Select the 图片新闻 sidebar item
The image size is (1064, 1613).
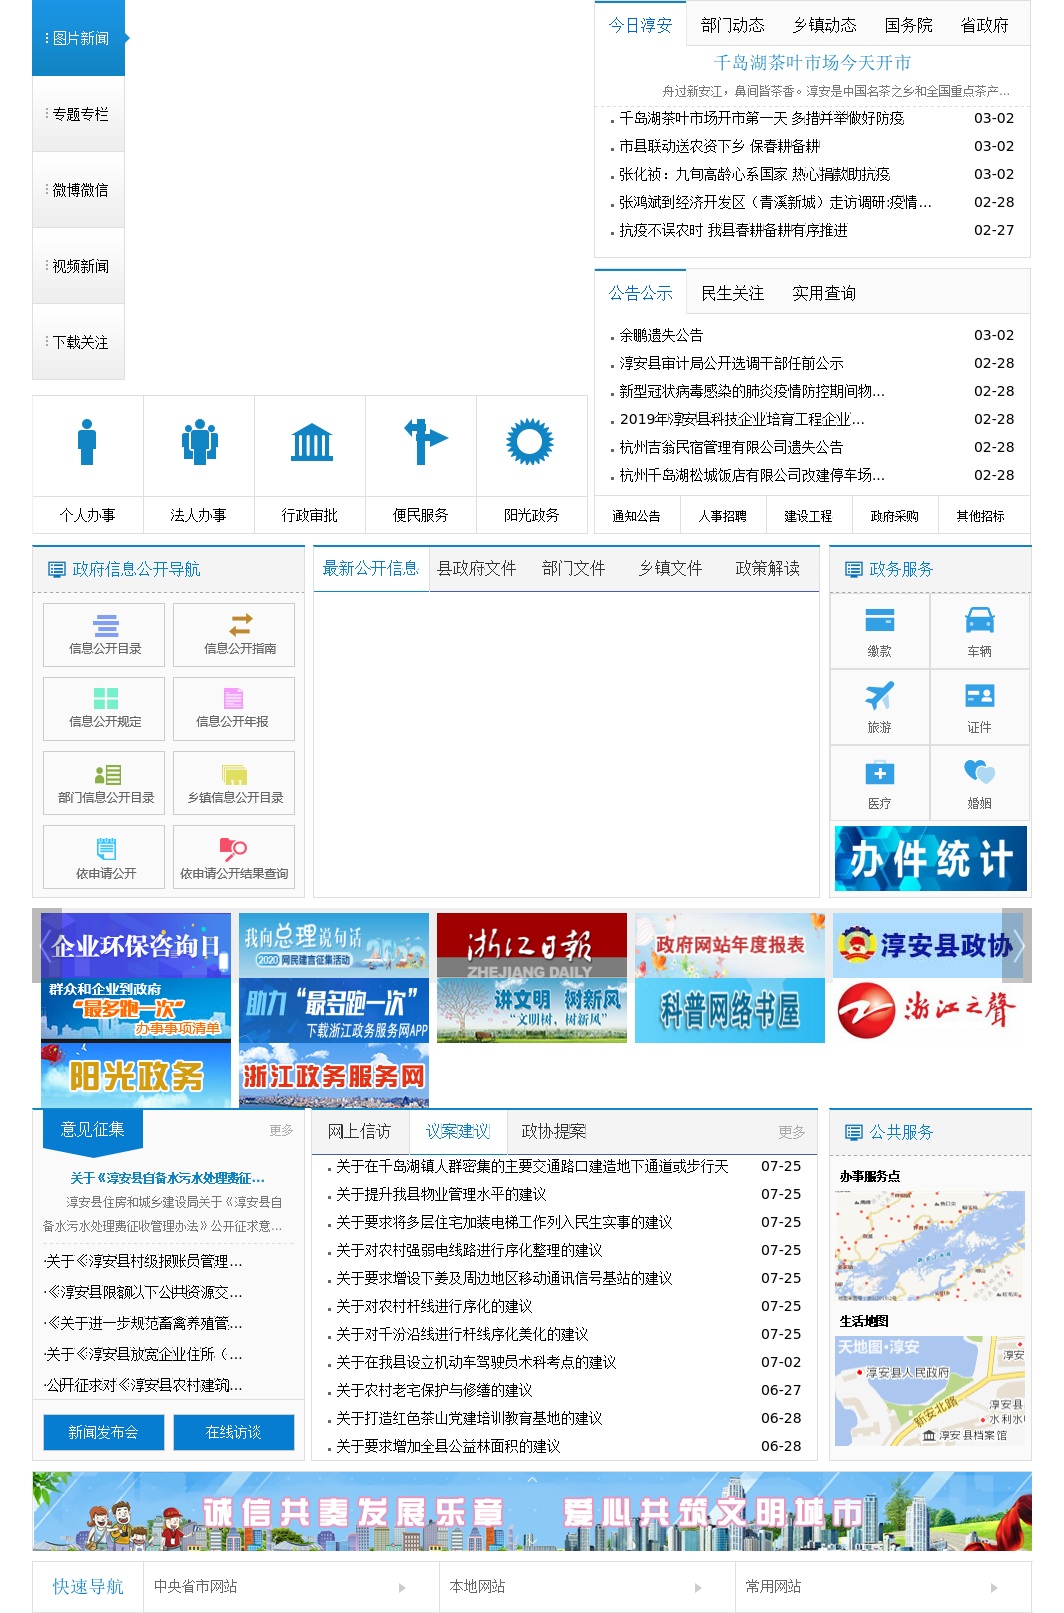point(78,38)
